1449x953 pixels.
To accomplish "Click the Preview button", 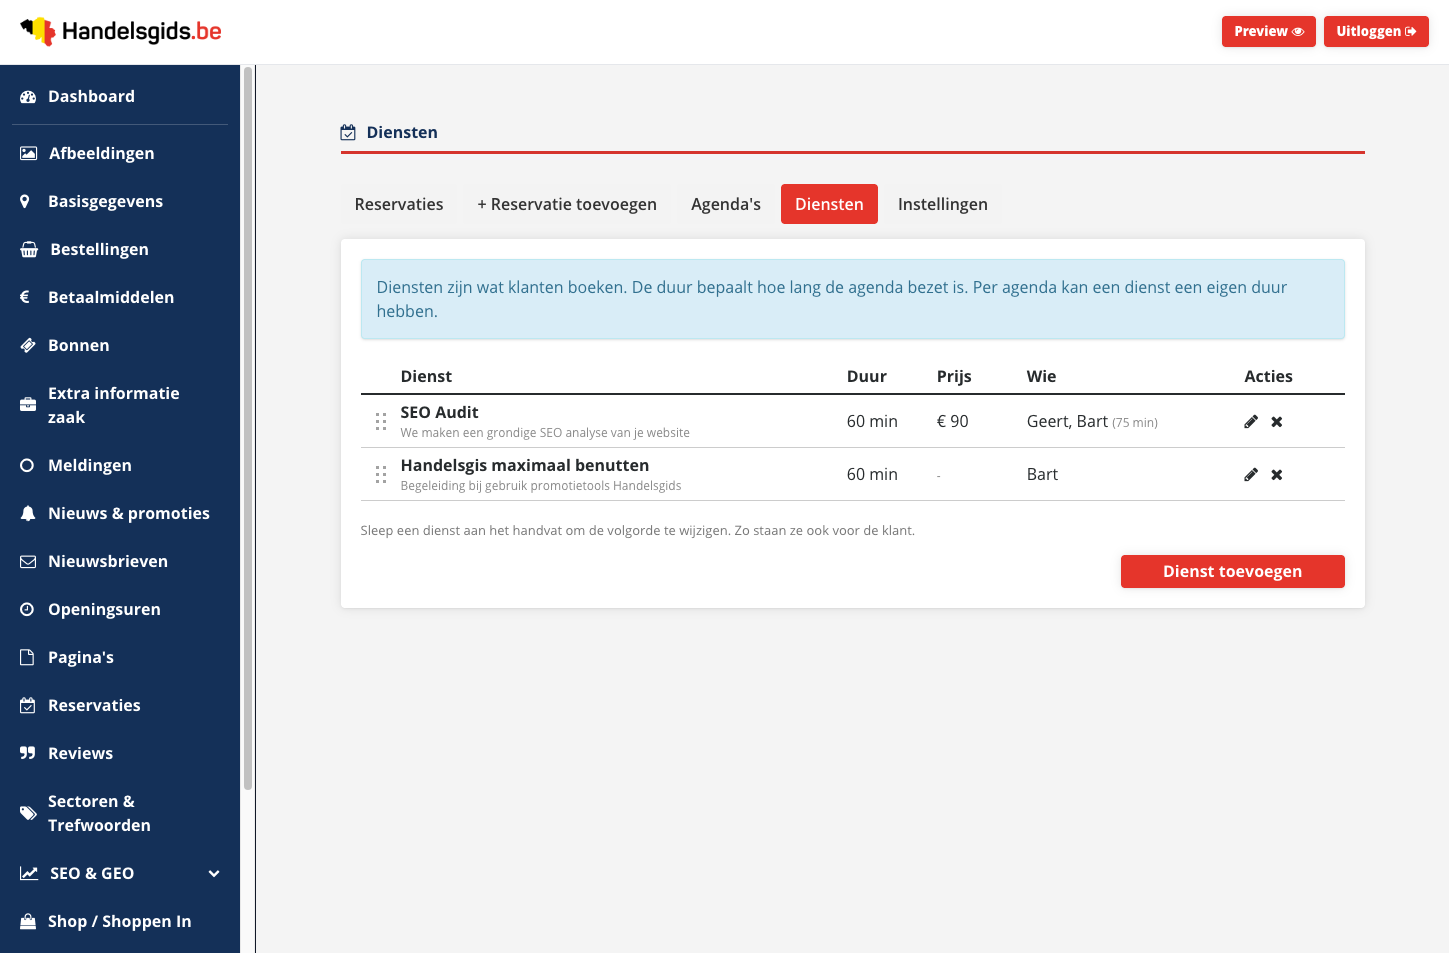I will click(x=1269, y=32).
